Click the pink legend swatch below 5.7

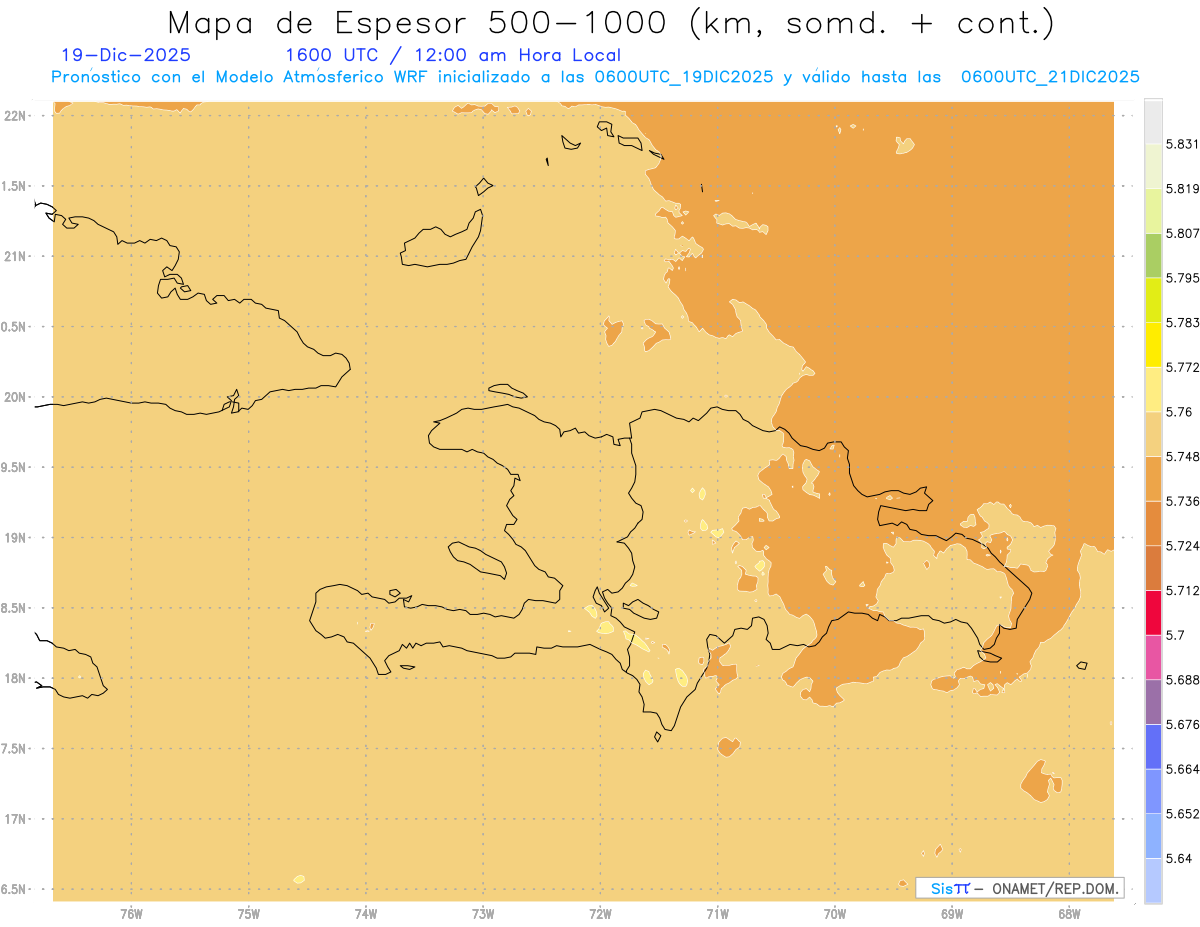(1153, 657)
